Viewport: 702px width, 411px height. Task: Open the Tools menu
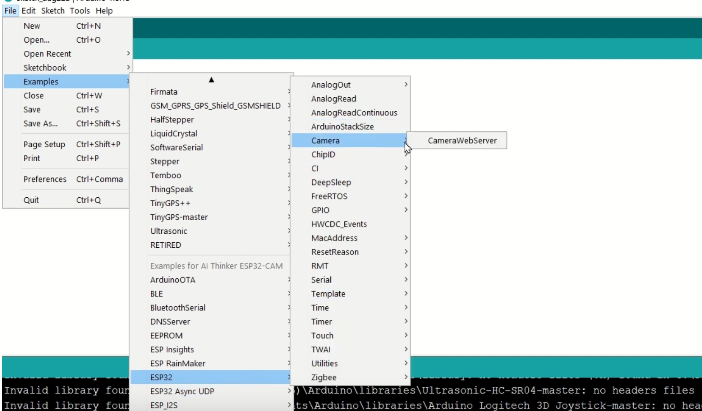tap(80, 11)
